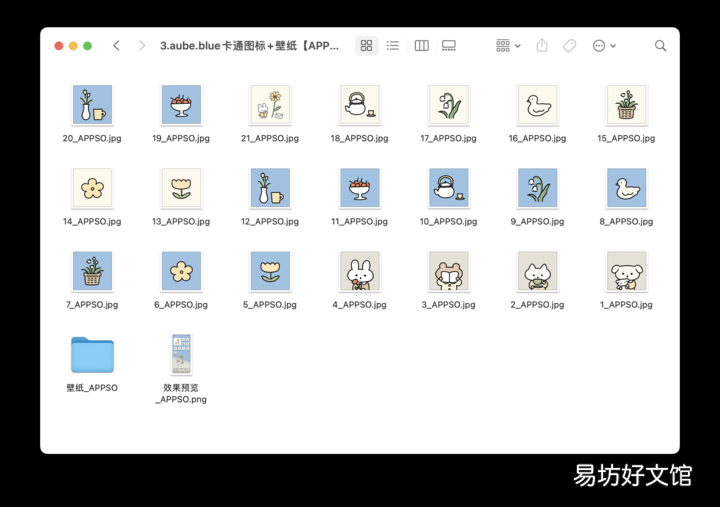Click the file name 1_APPSO.jpg
720x507 pixels.
point(626,304)
